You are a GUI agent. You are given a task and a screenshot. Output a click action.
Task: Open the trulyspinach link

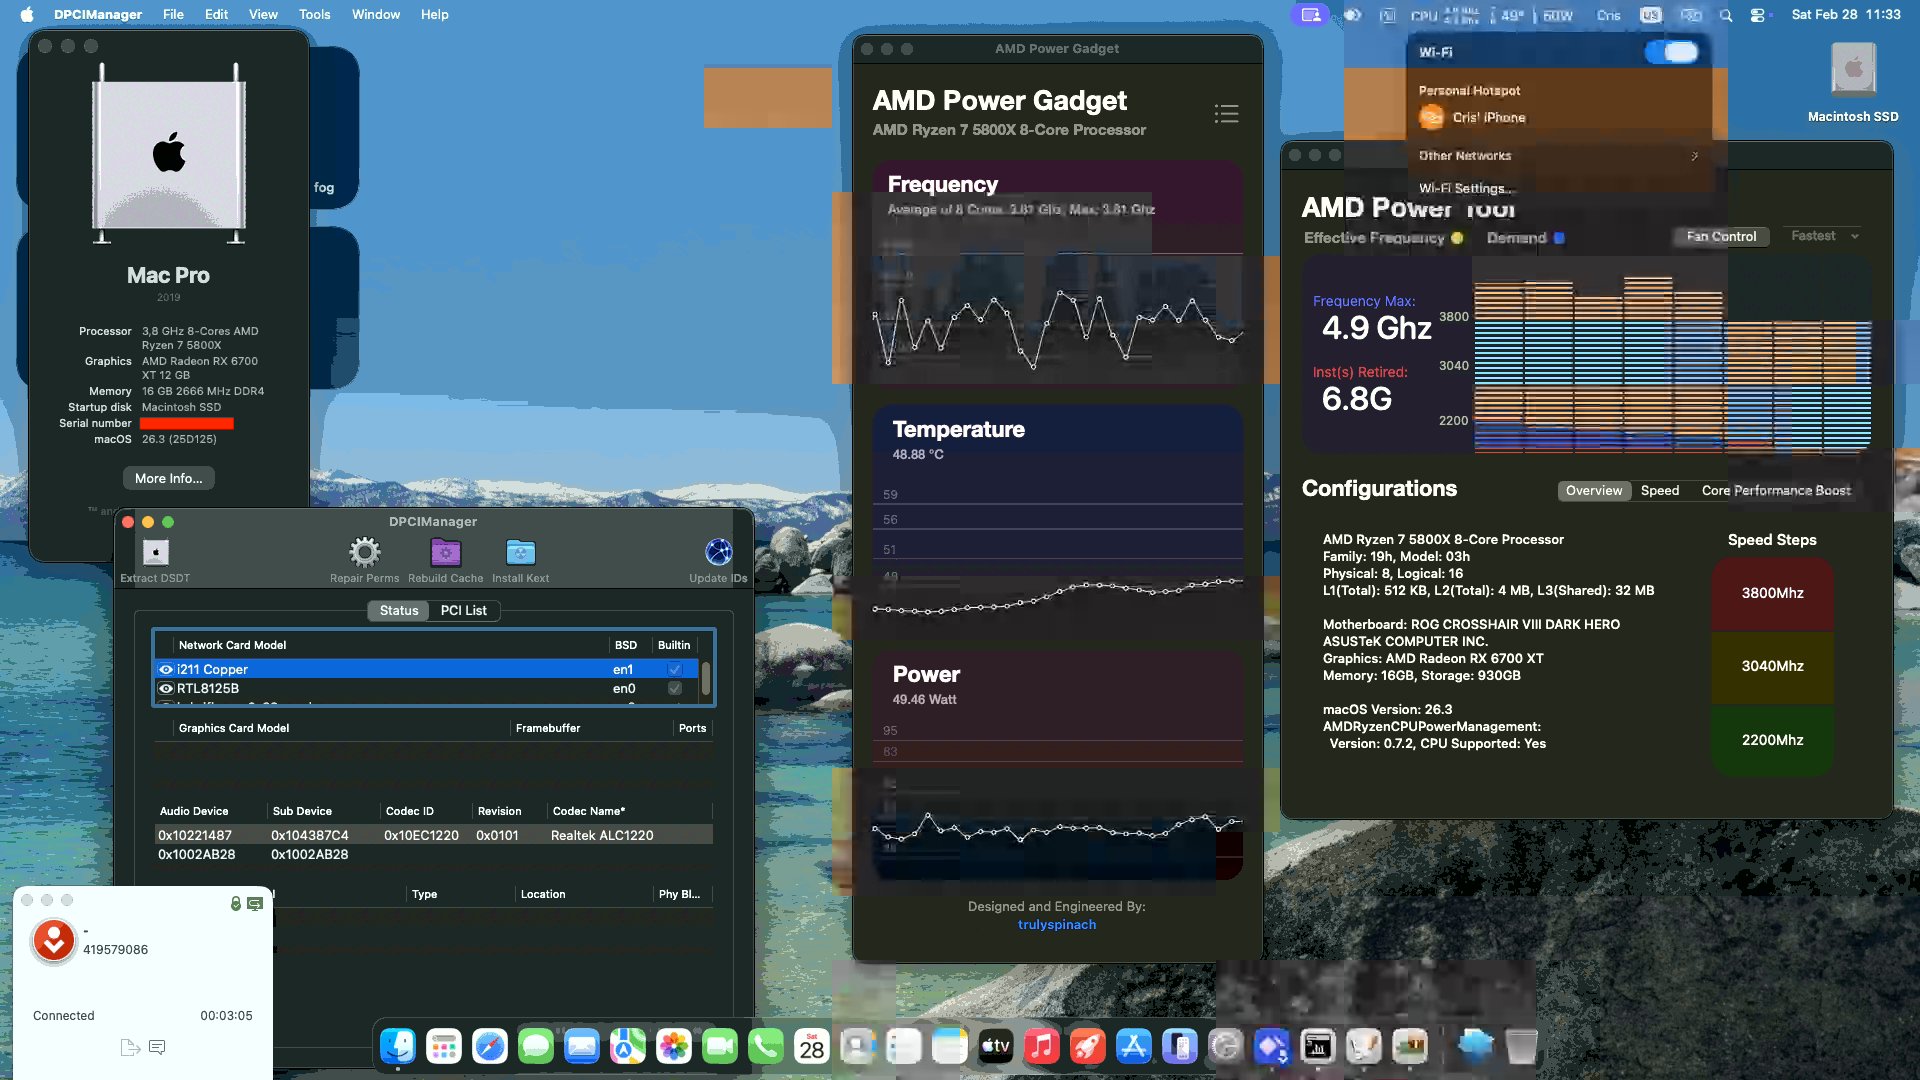[1057, 924]
